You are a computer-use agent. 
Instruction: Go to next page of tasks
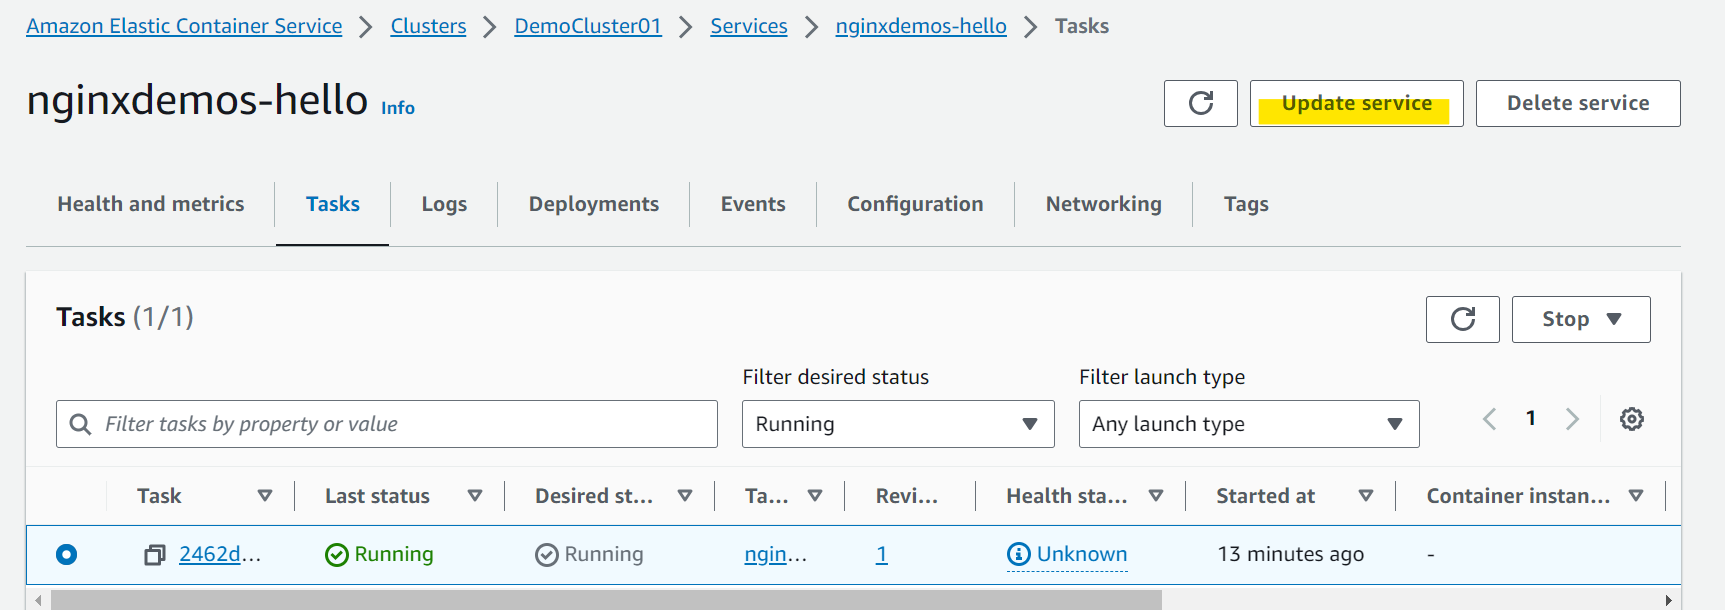[x=1572, y=419]
